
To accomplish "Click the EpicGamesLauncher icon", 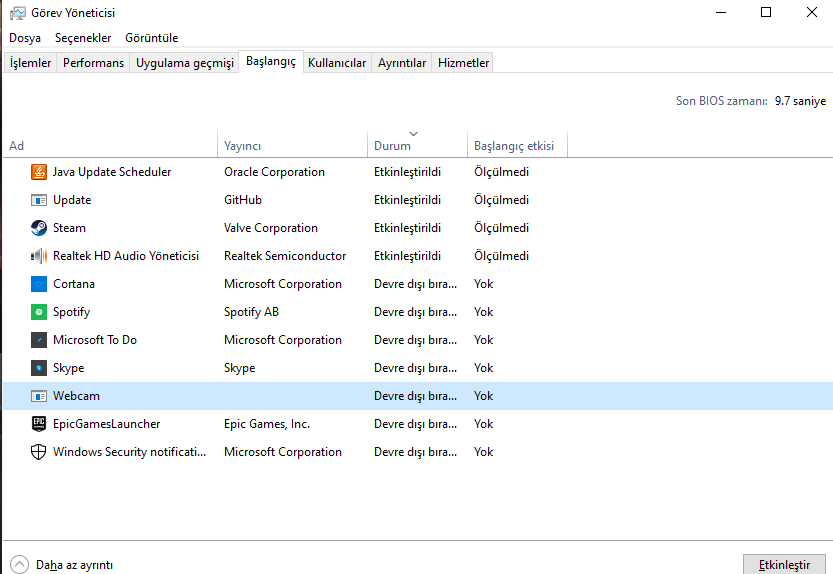I will [x=39, y=424].
